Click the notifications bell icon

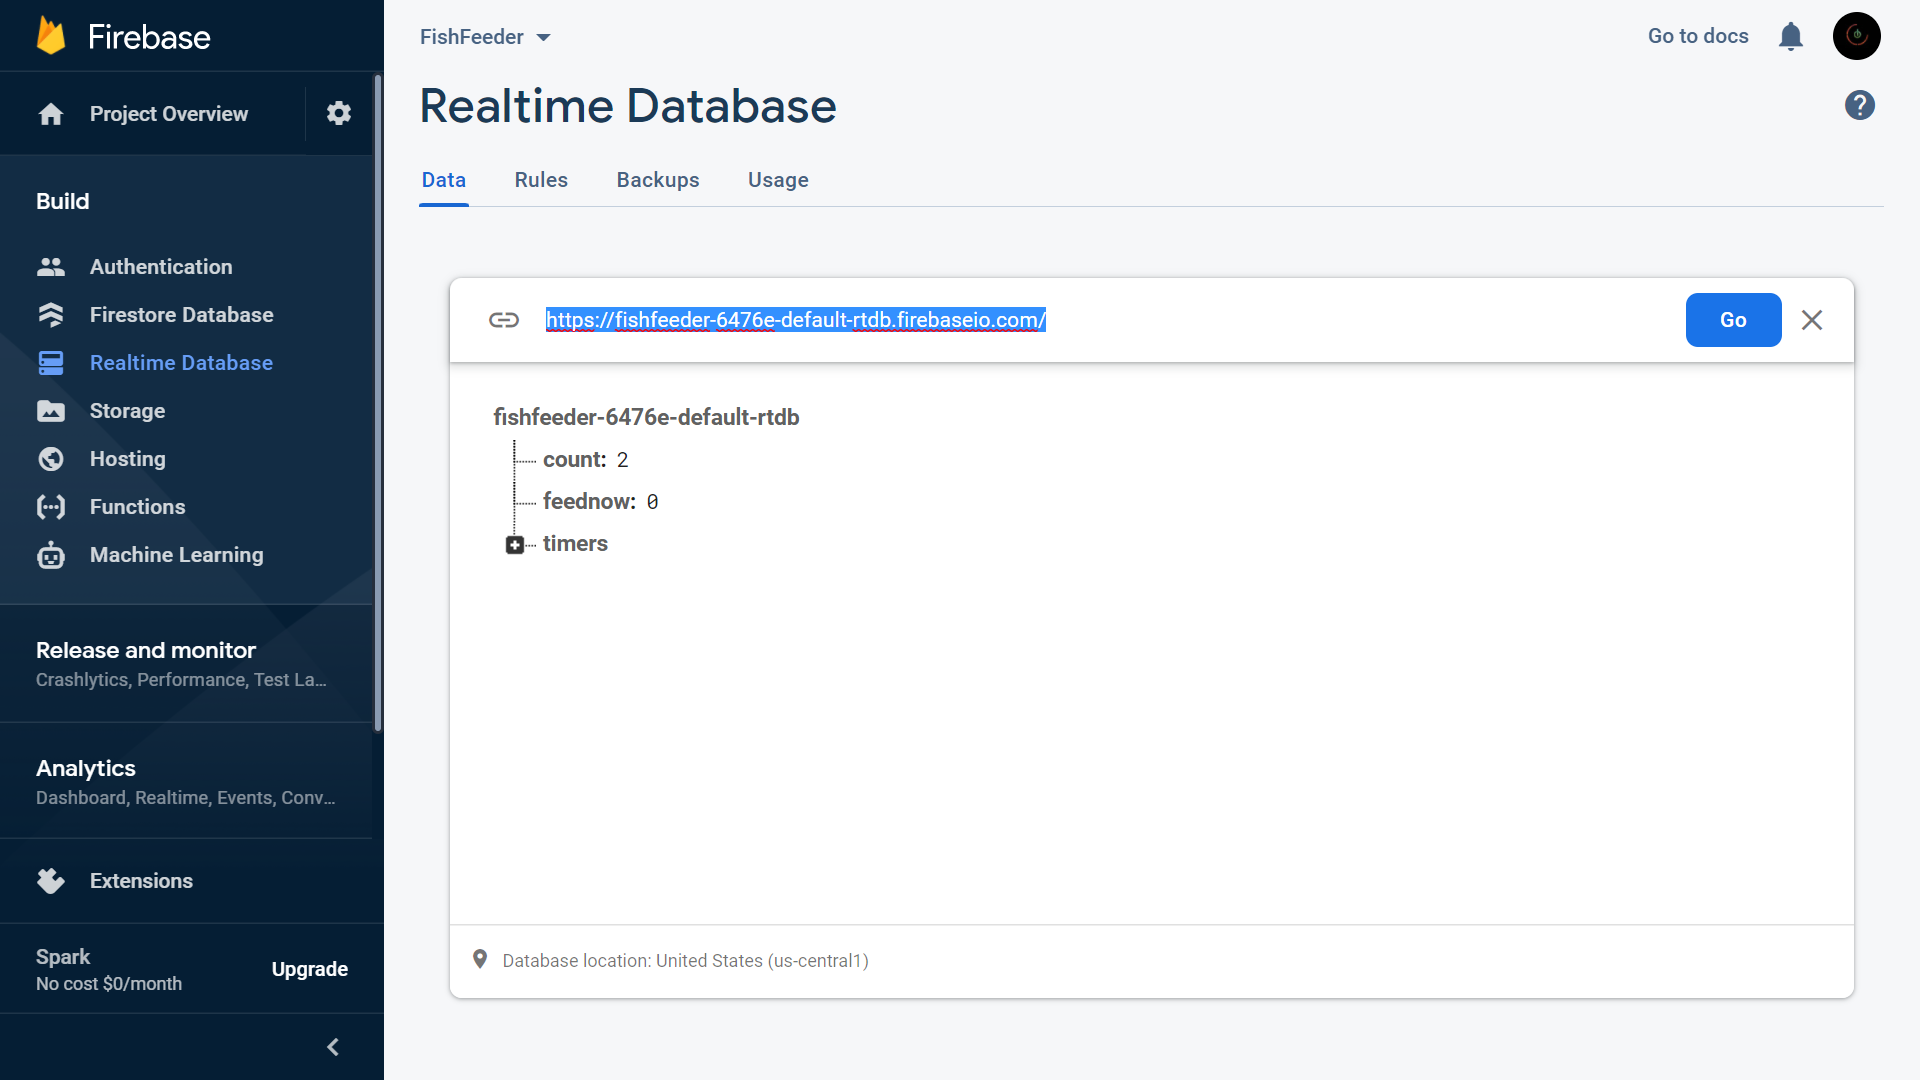coord(1790,37)
